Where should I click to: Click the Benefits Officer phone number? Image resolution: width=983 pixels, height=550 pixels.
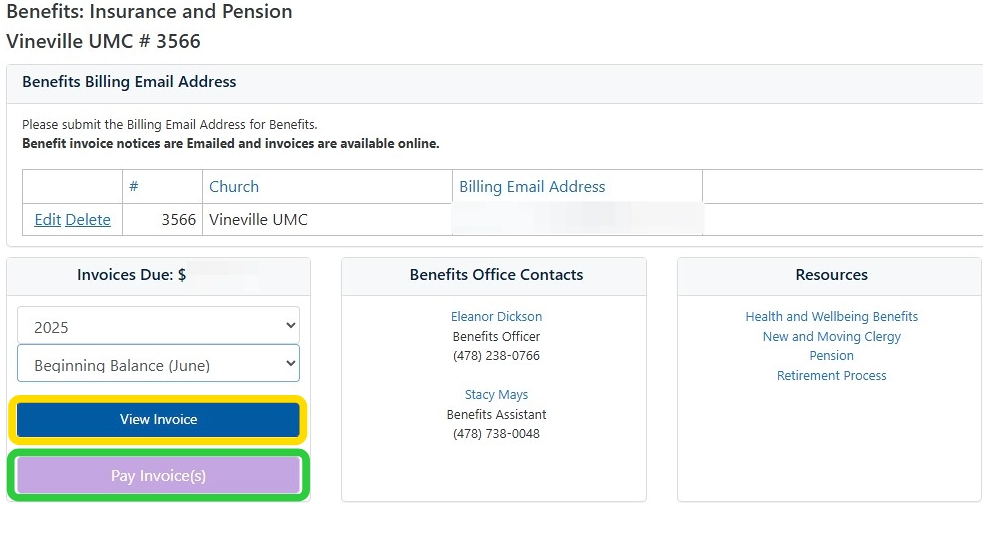coord(496,356)
